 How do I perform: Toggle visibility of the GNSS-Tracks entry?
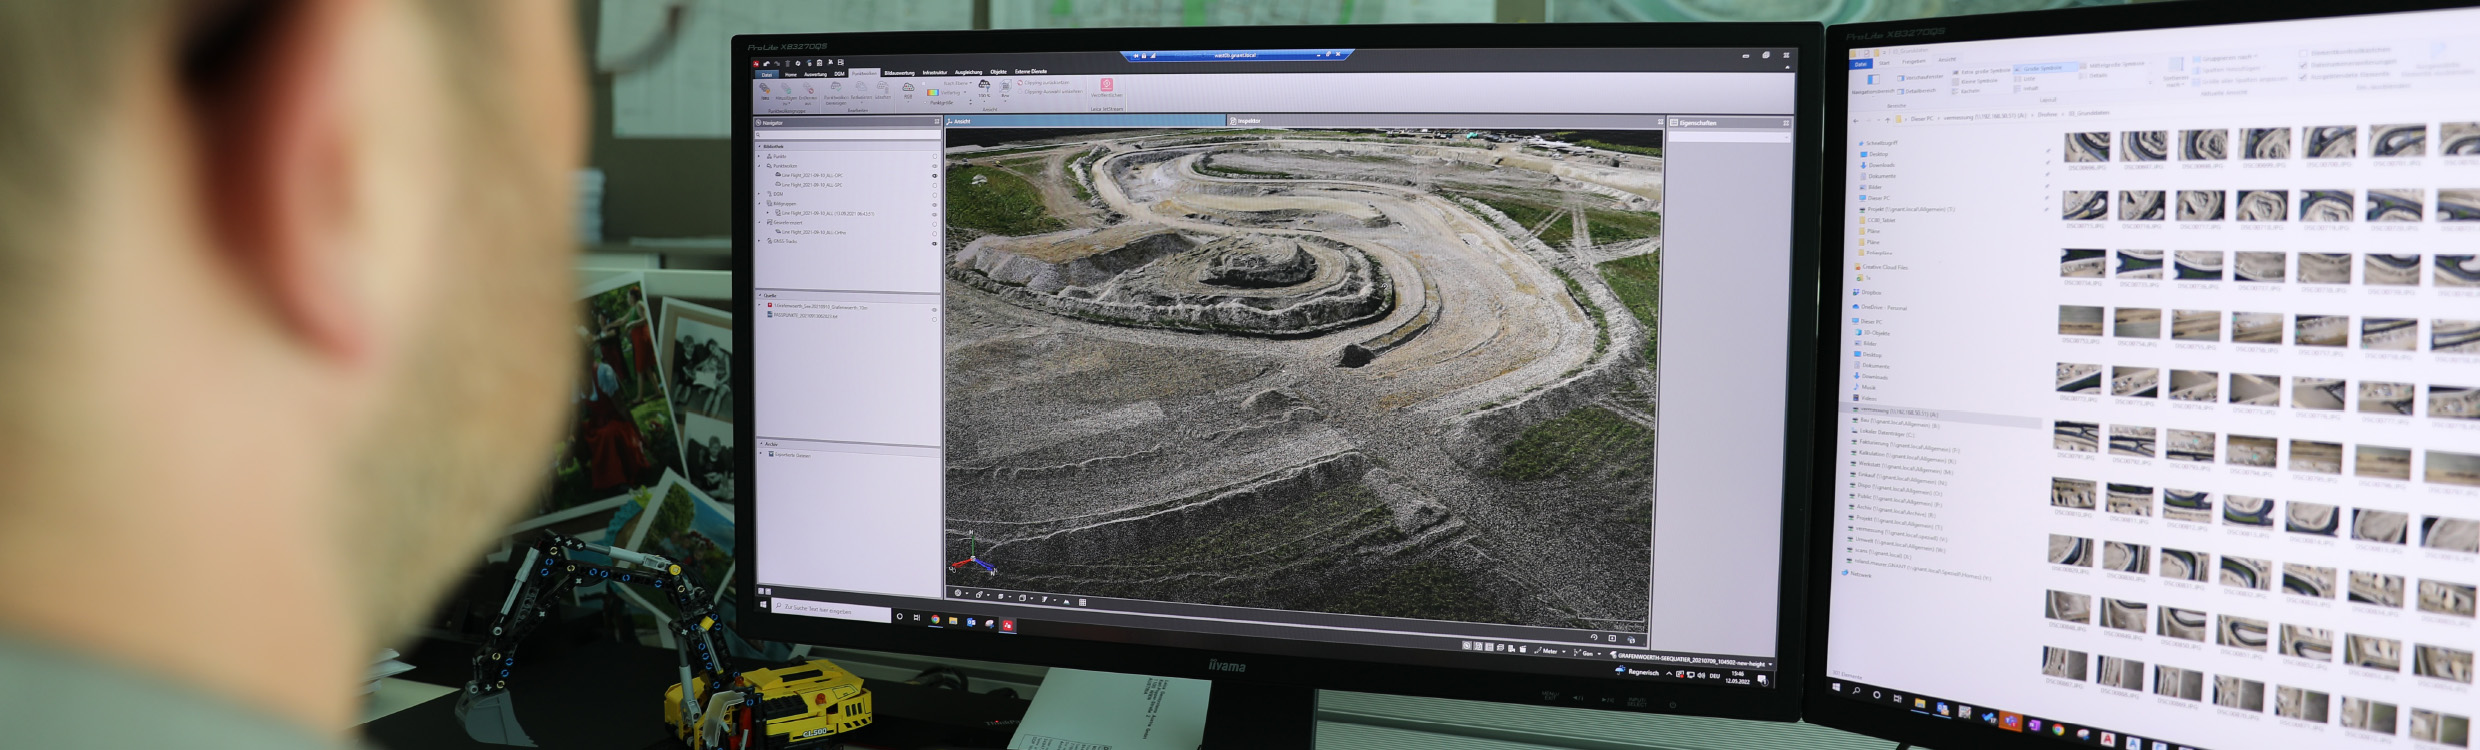click(x=935, y=243)
